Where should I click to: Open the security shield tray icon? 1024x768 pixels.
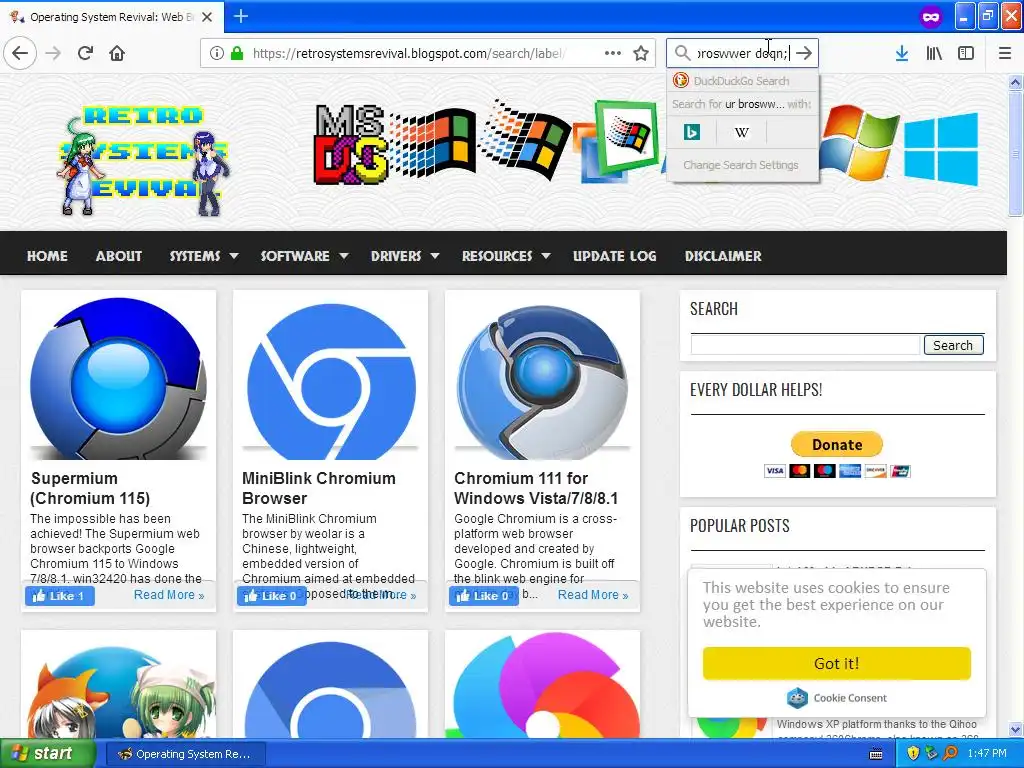913,754
